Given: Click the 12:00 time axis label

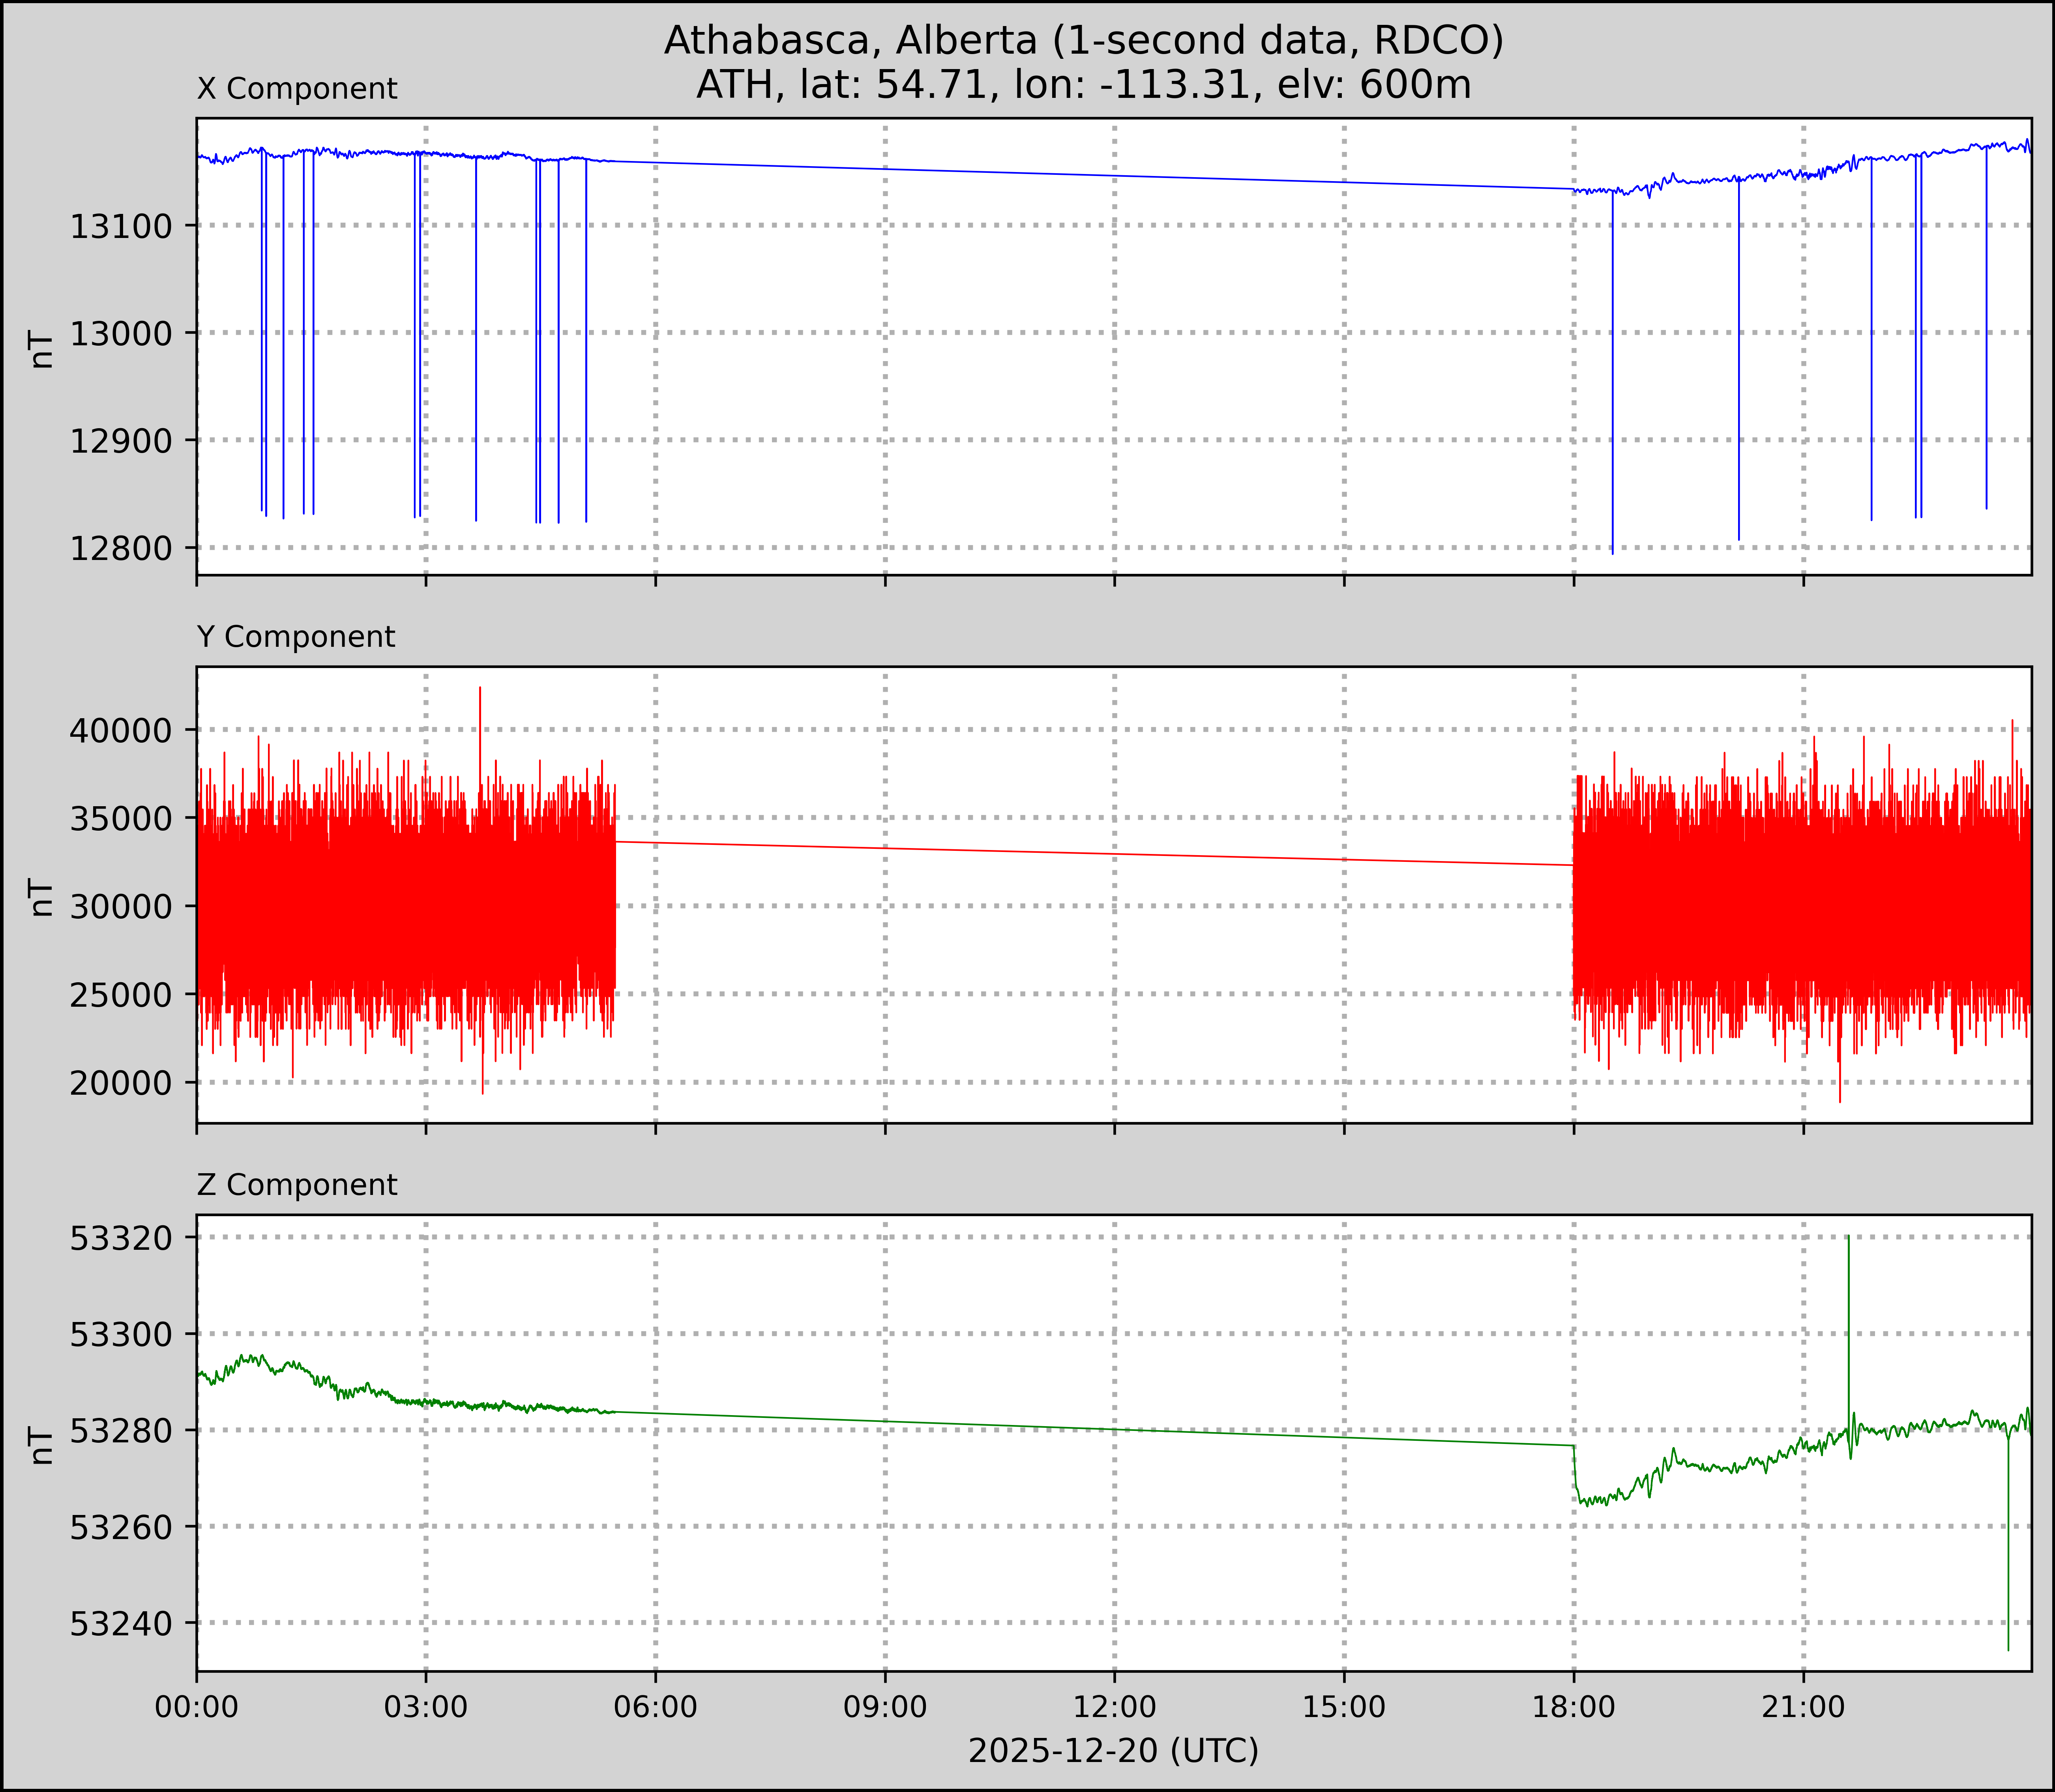Looking at the screenshot, I should coord(1114,1707).
